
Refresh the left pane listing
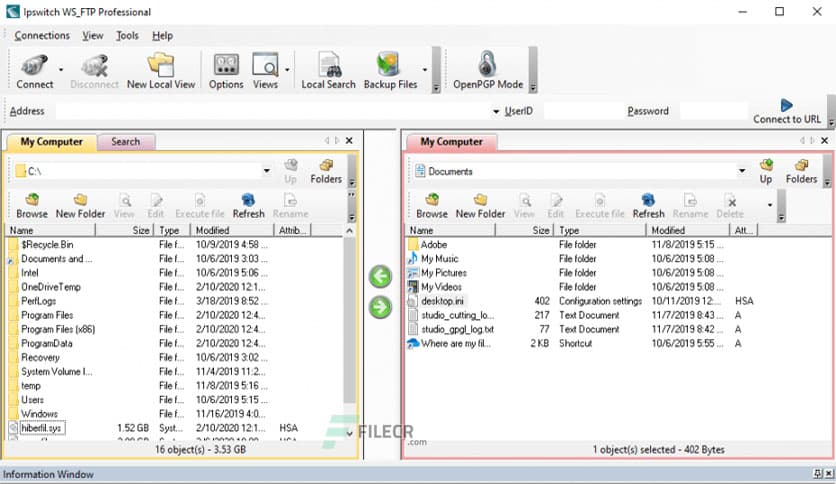coord(248,206)
